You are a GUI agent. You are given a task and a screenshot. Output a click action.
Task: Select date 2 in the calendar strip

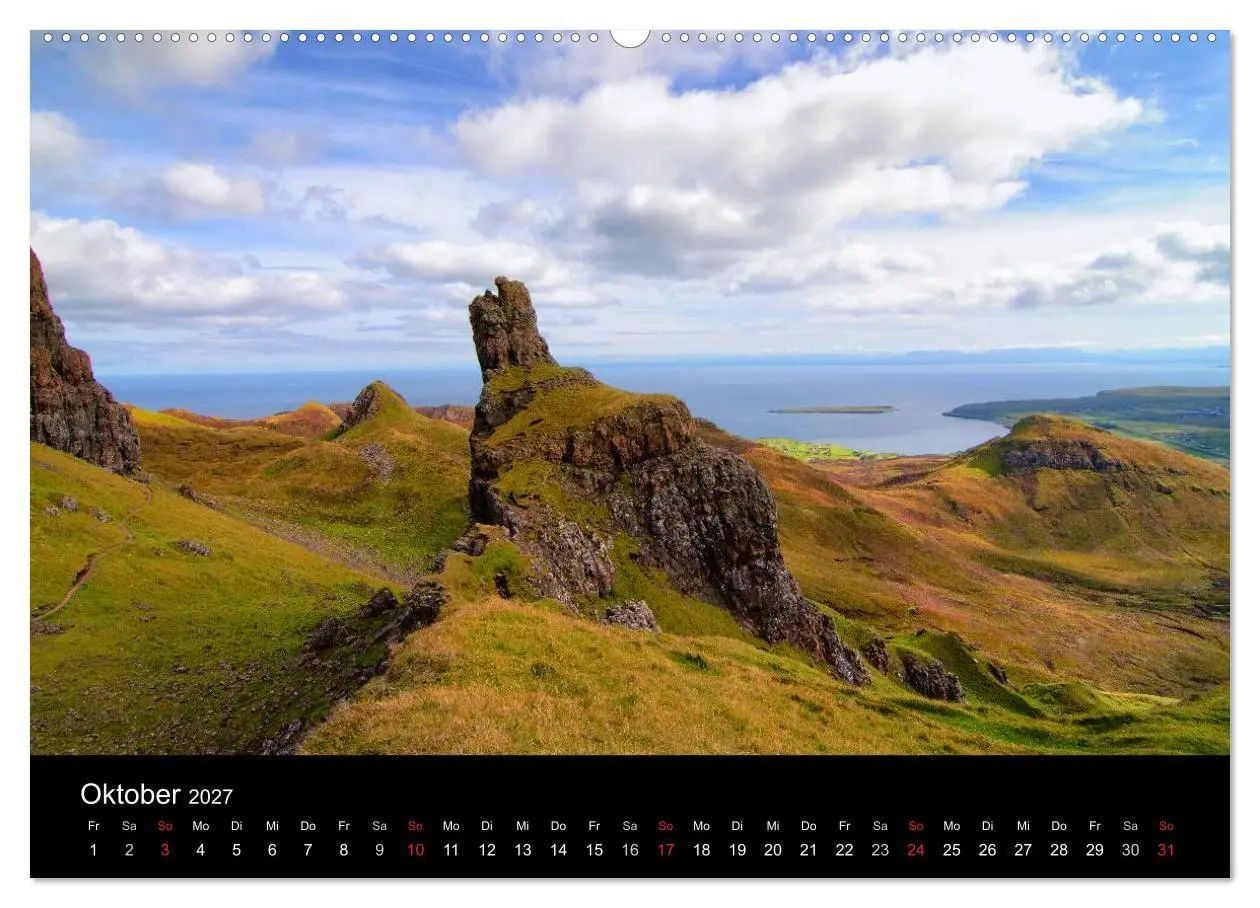coord(129,850)
